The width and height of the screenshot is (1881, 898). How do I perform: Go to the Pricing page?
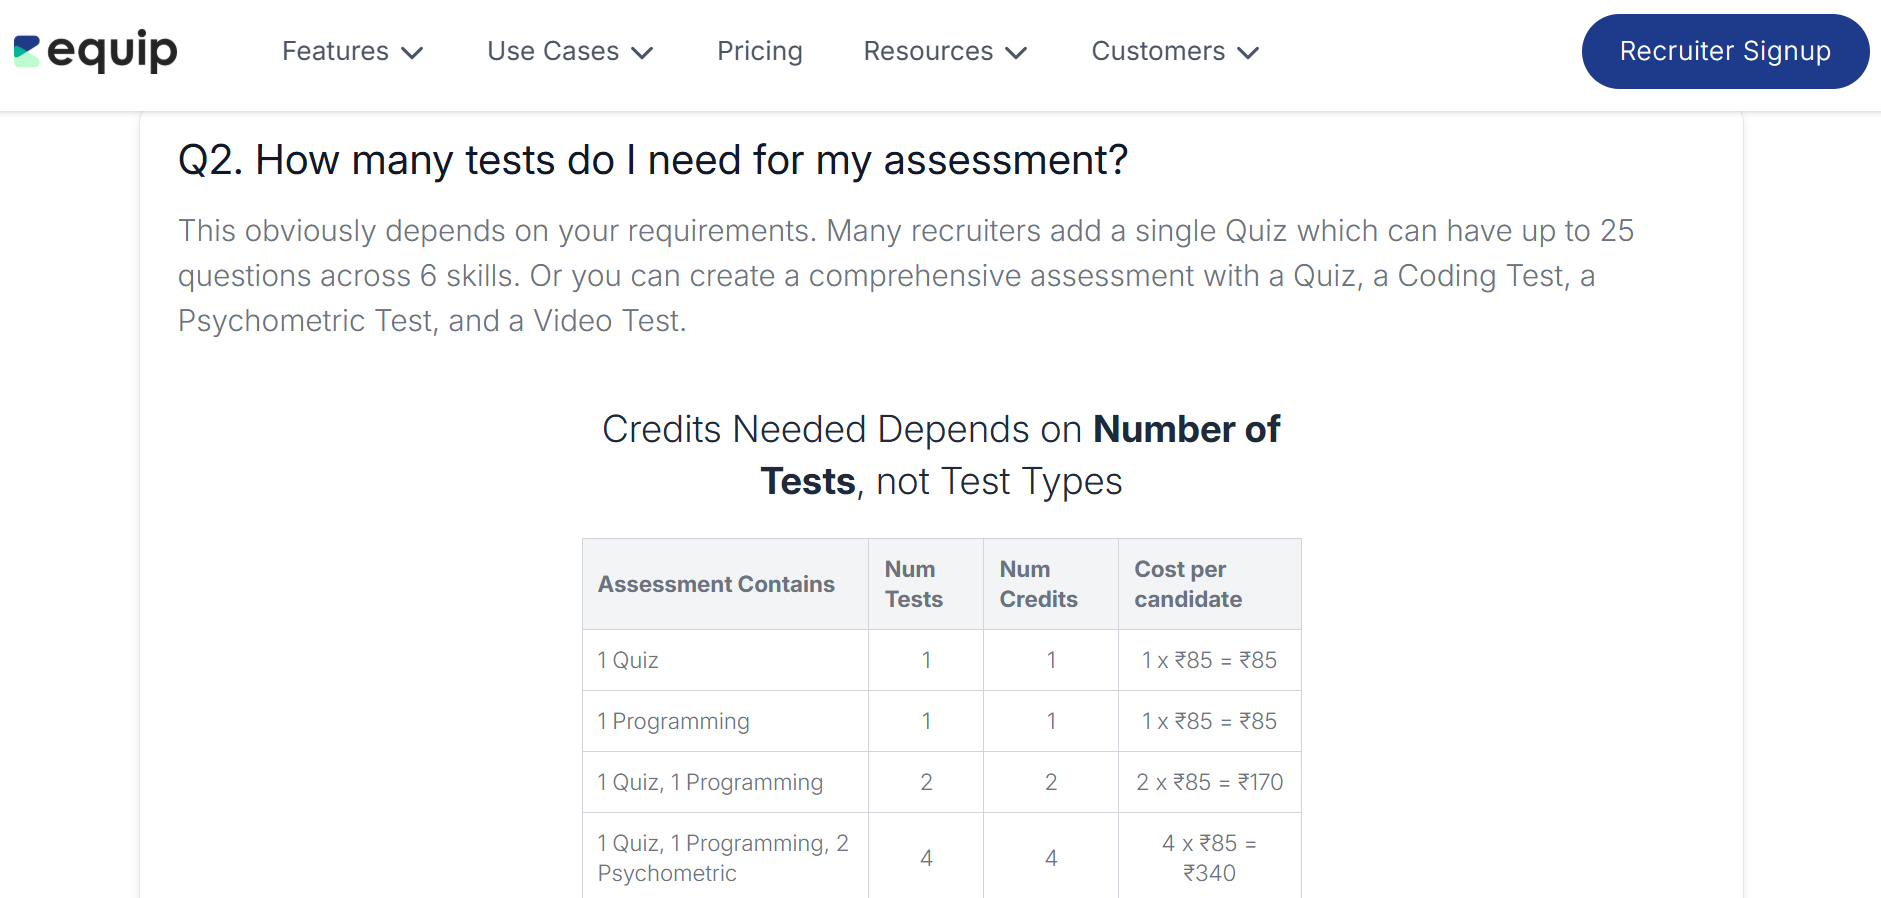(760, 51)
